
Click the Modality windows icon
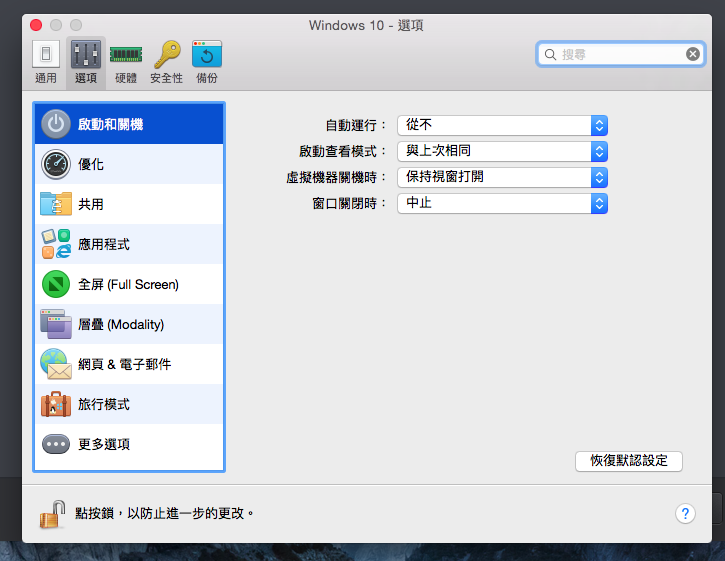tap(56, 324)
